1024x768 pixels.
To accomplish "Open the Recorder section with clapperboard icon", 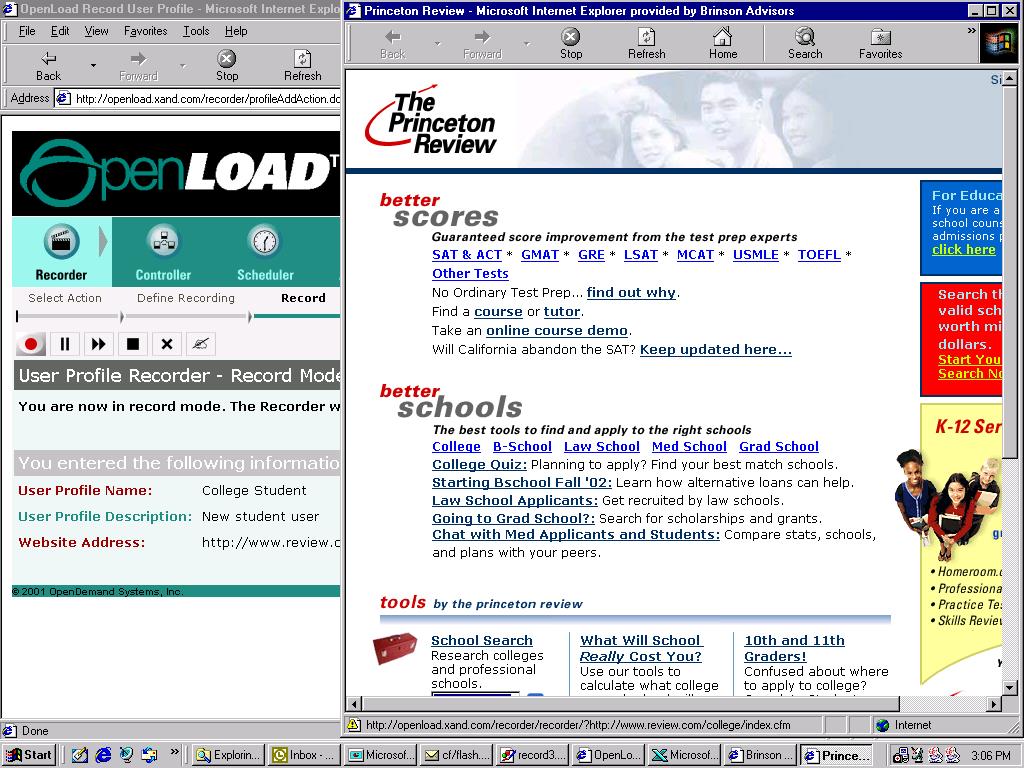I will tap(61, 242).
